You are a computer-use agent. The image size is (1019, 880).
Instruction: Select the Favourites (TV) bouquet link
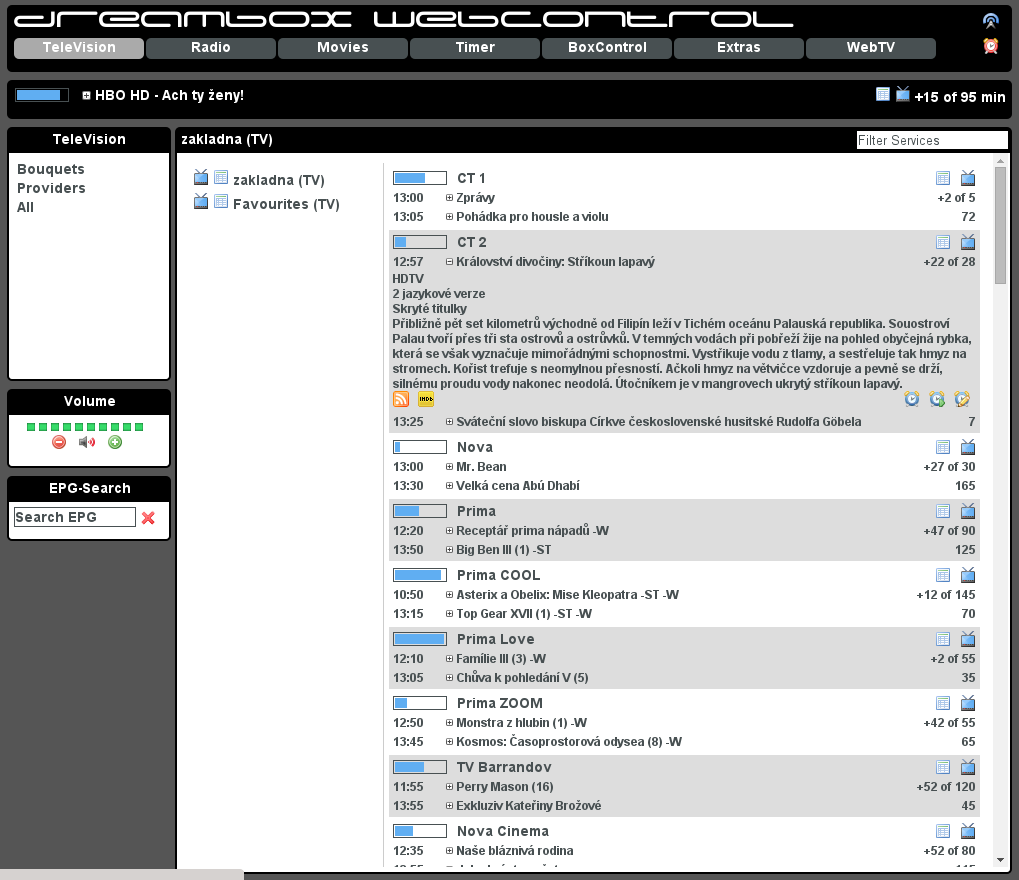click(x=286, y=204)
